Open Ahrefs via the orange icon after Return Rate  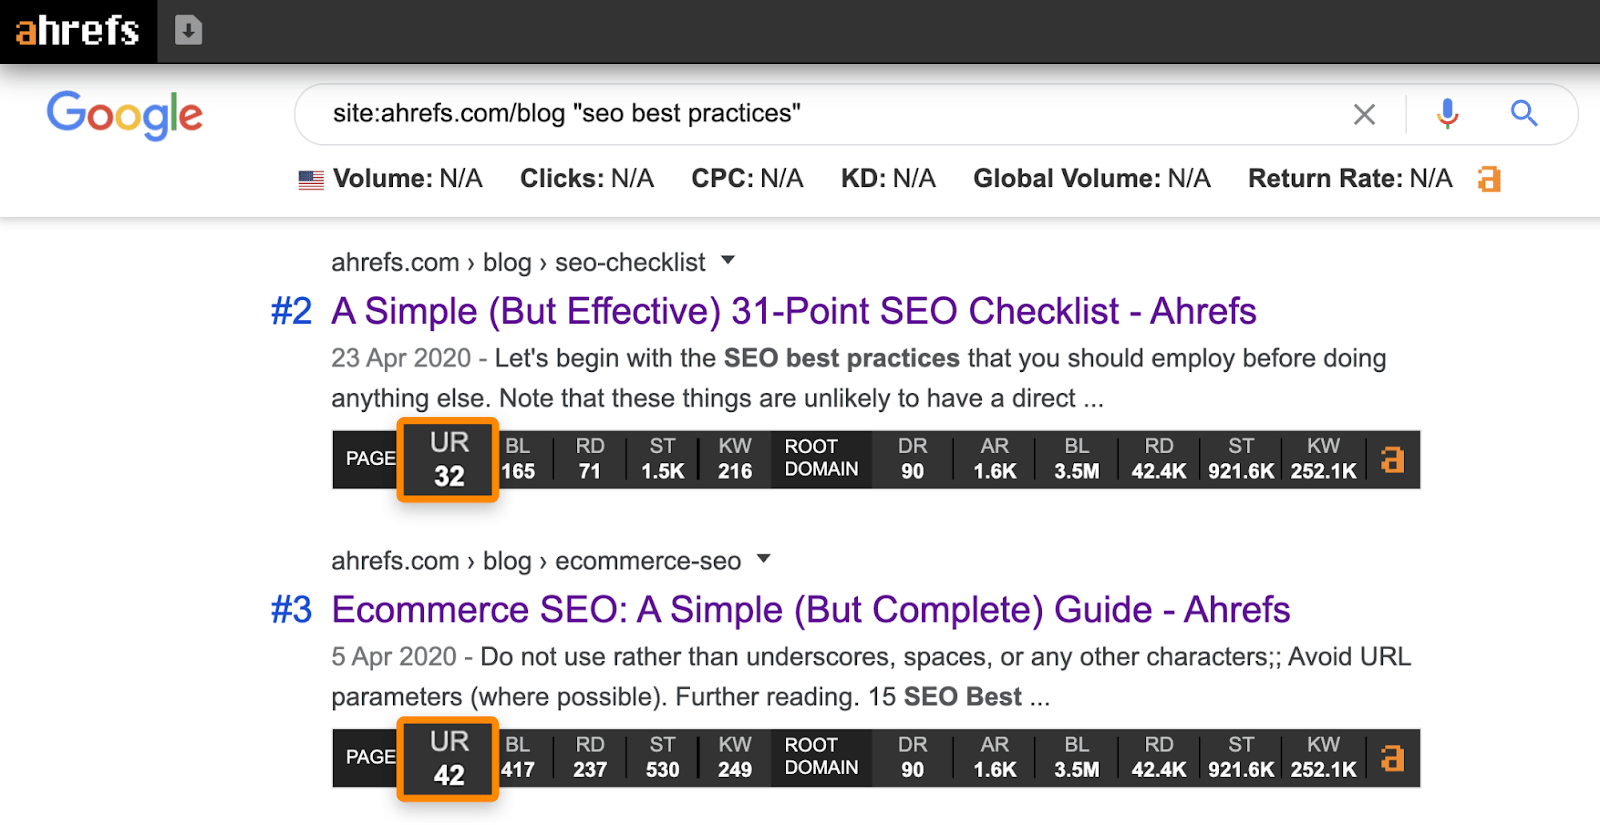[1488, 178]
